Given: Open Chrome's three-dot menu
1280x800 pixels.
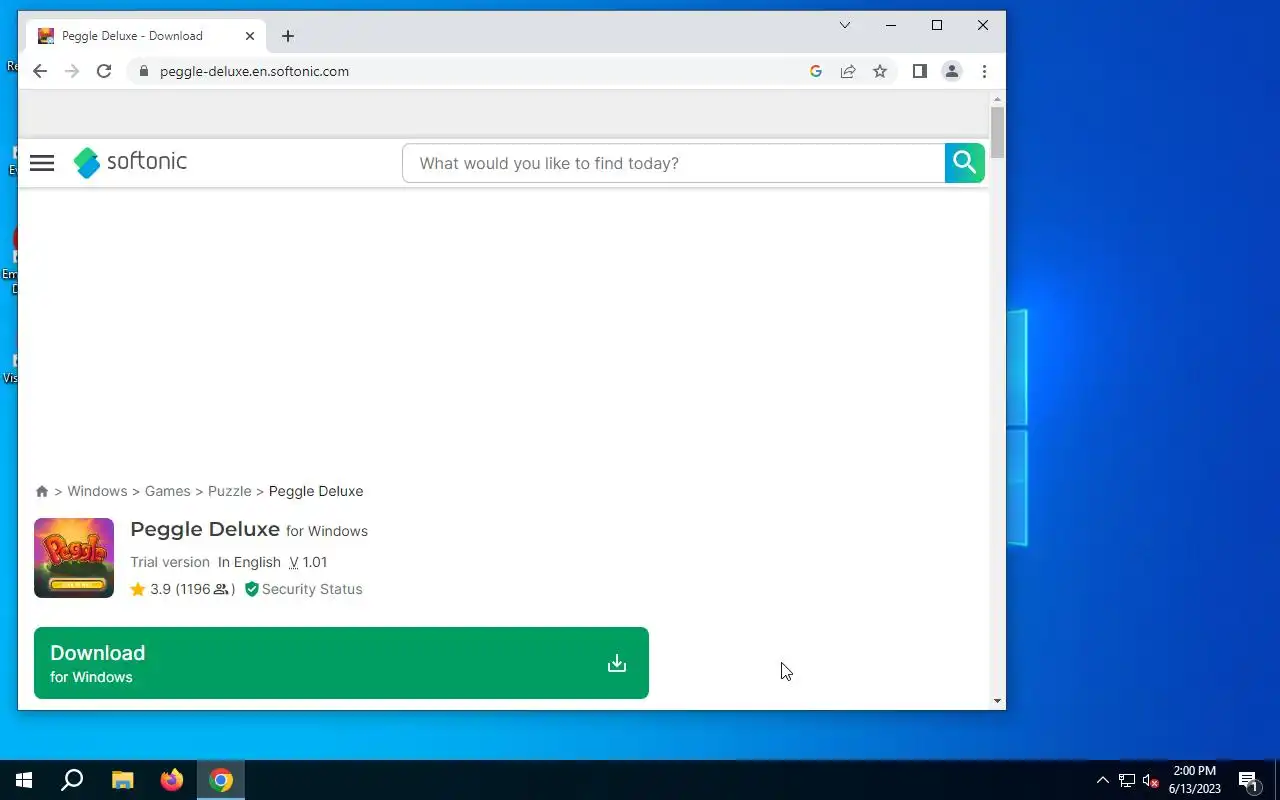Looking at the screenshot, I should pyautogui.click(x=984, y=71).
